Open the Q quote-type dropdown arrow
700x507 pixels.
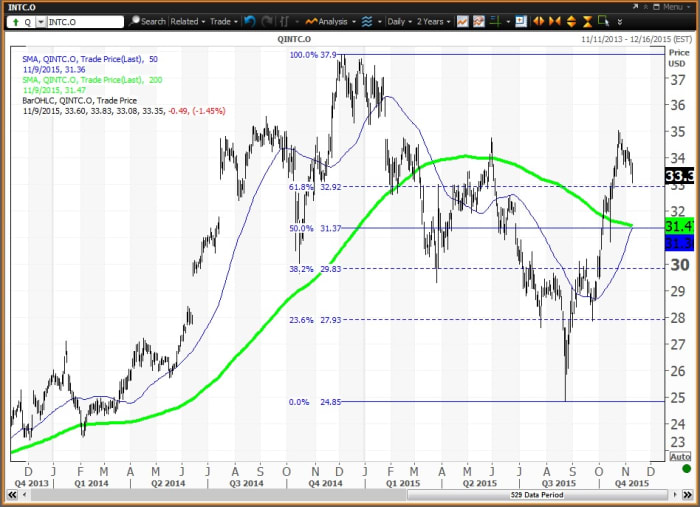point(41,22)
